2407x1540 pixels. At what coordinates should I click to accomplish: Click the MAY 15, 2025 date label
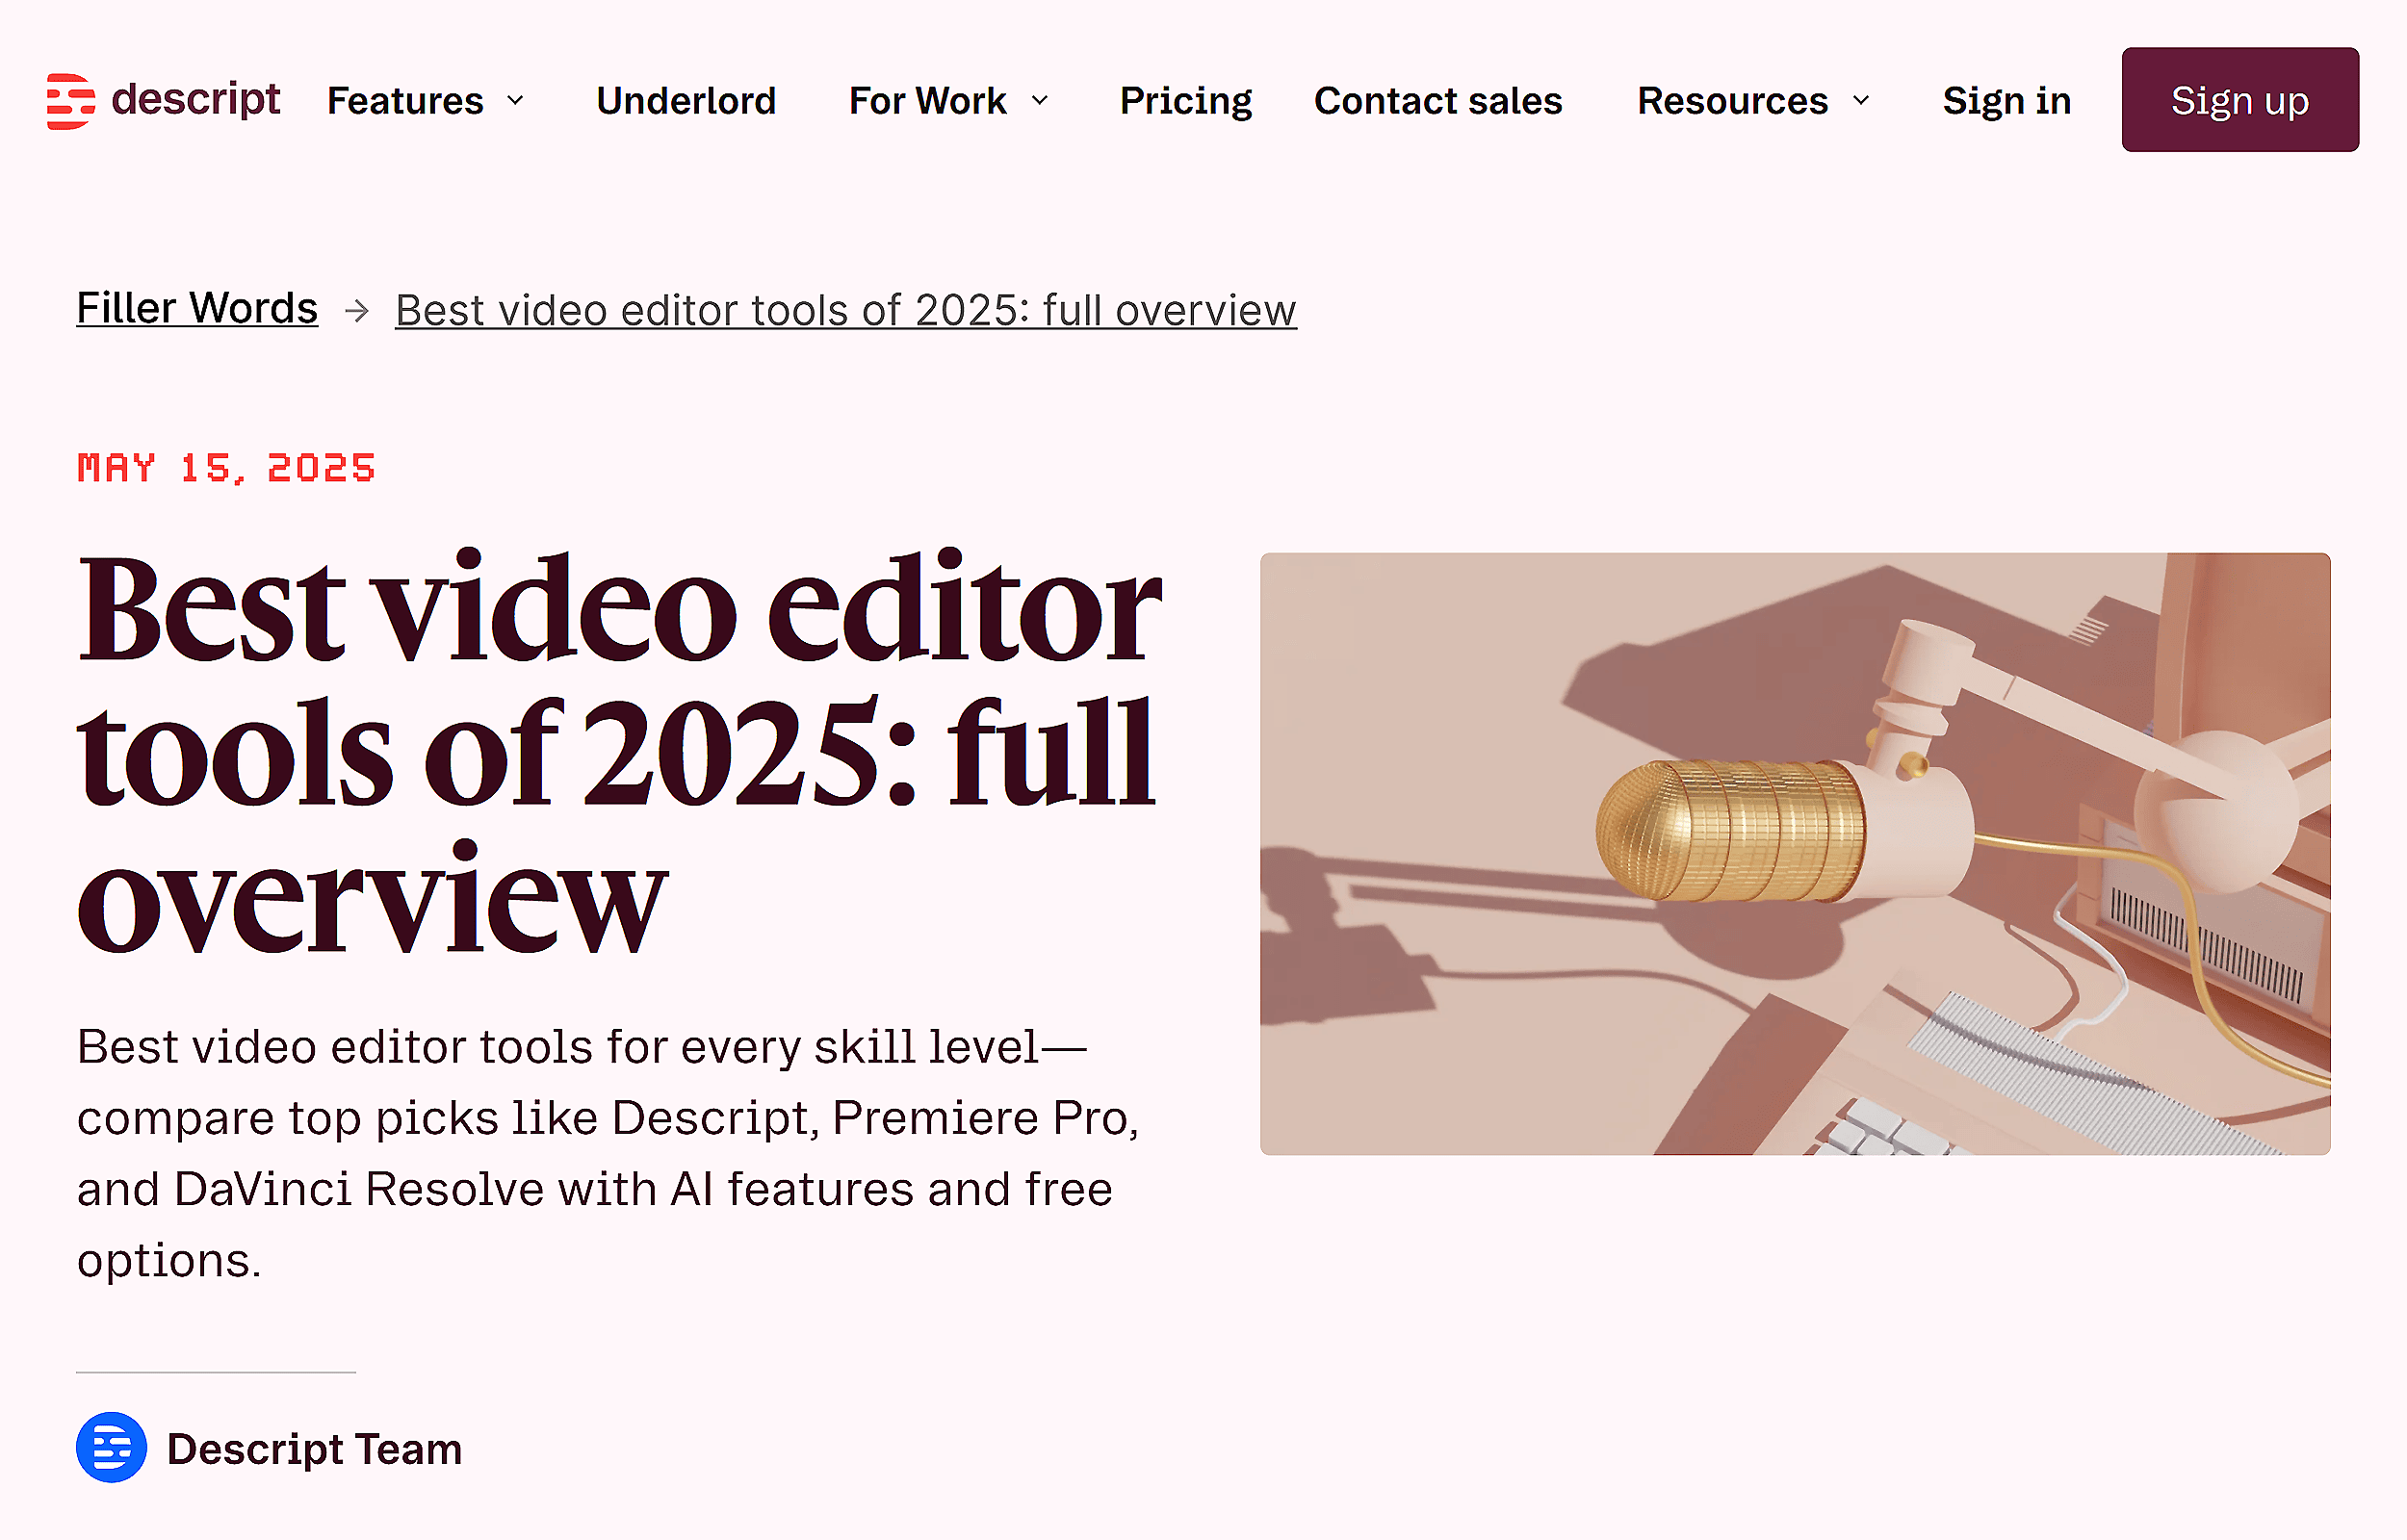226,468
